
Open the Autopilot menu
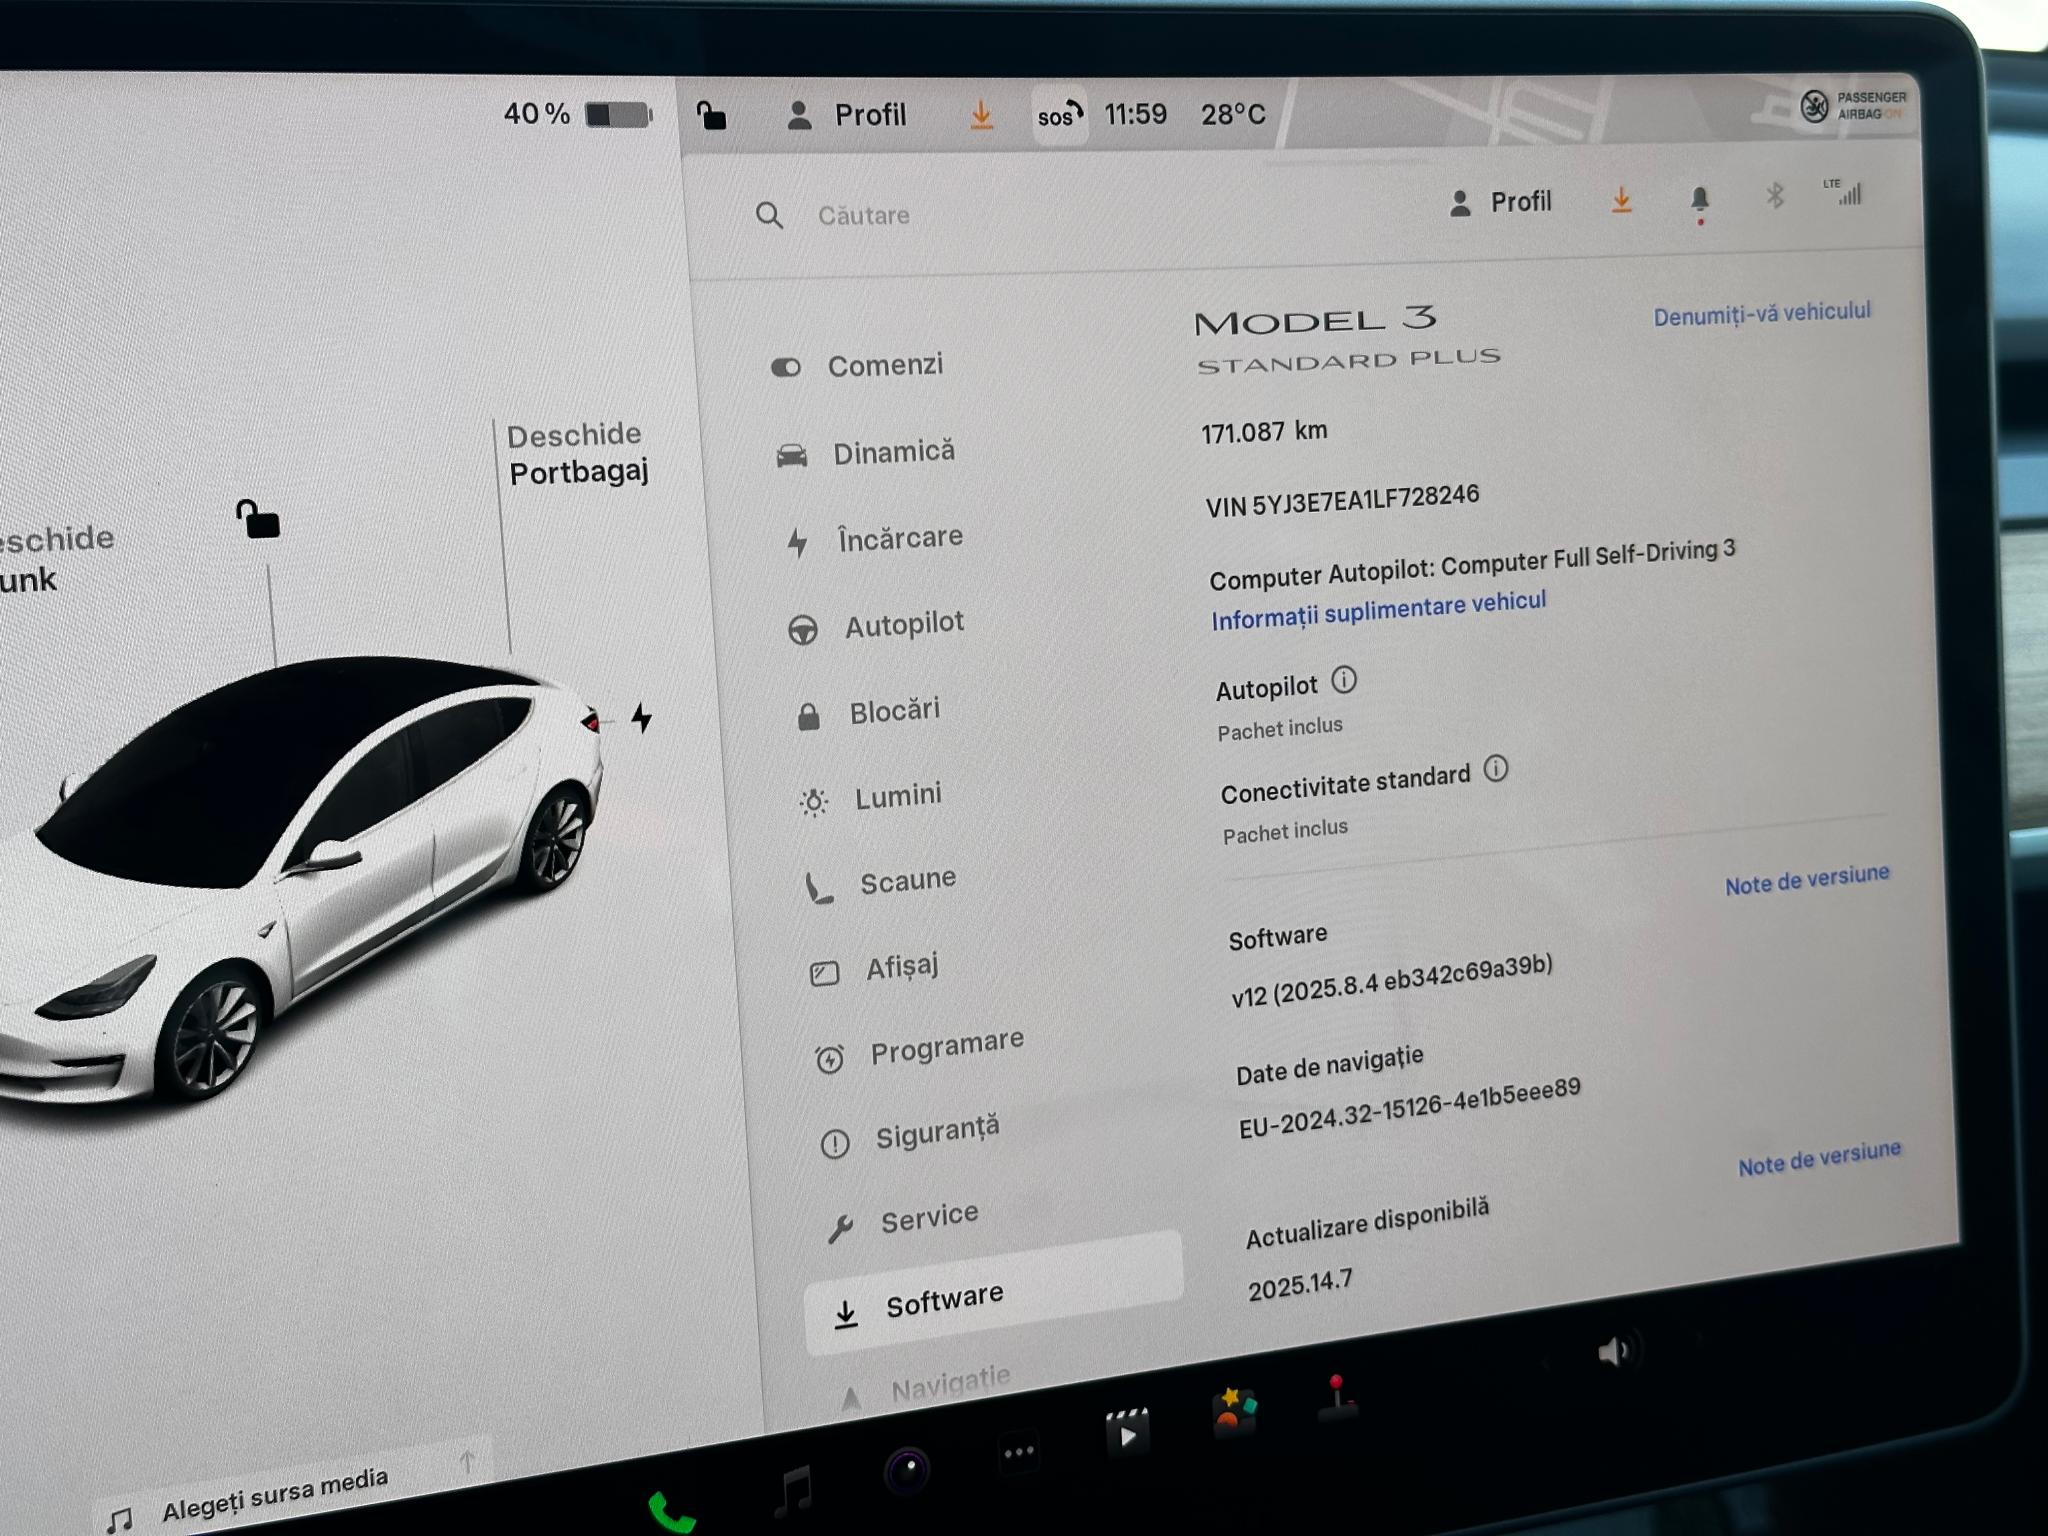click(876, 626)
